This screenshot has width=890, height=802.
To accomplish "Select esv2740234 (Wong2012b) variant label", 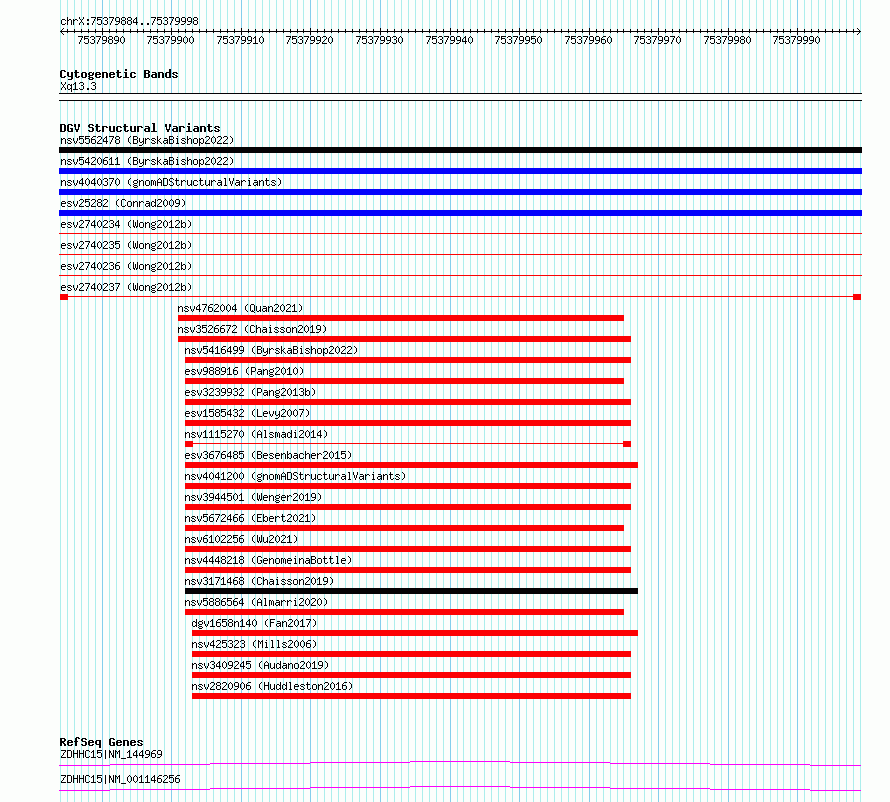I will click(126, 224).
